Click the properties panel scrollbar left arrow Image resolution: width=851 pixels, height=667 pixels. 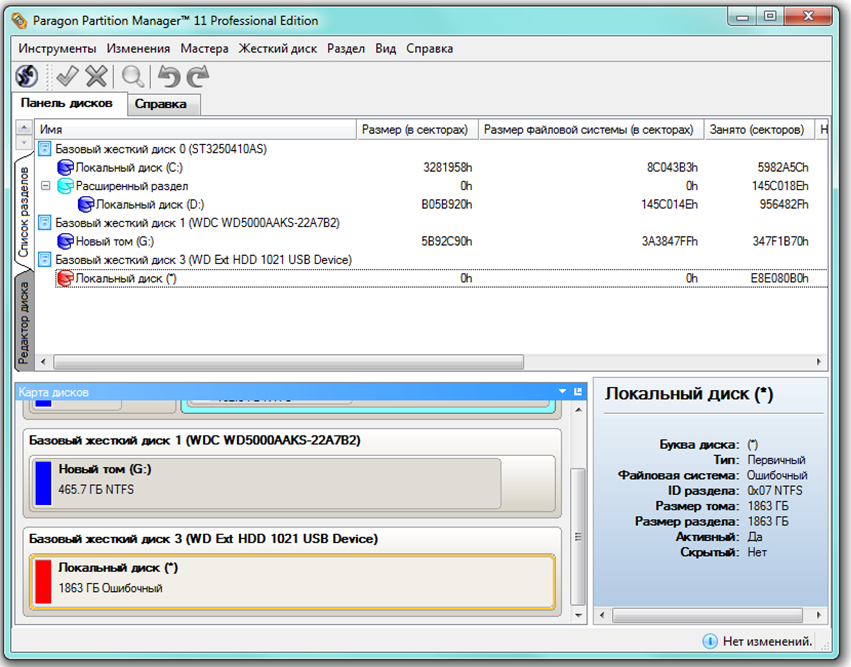[602, 615]
